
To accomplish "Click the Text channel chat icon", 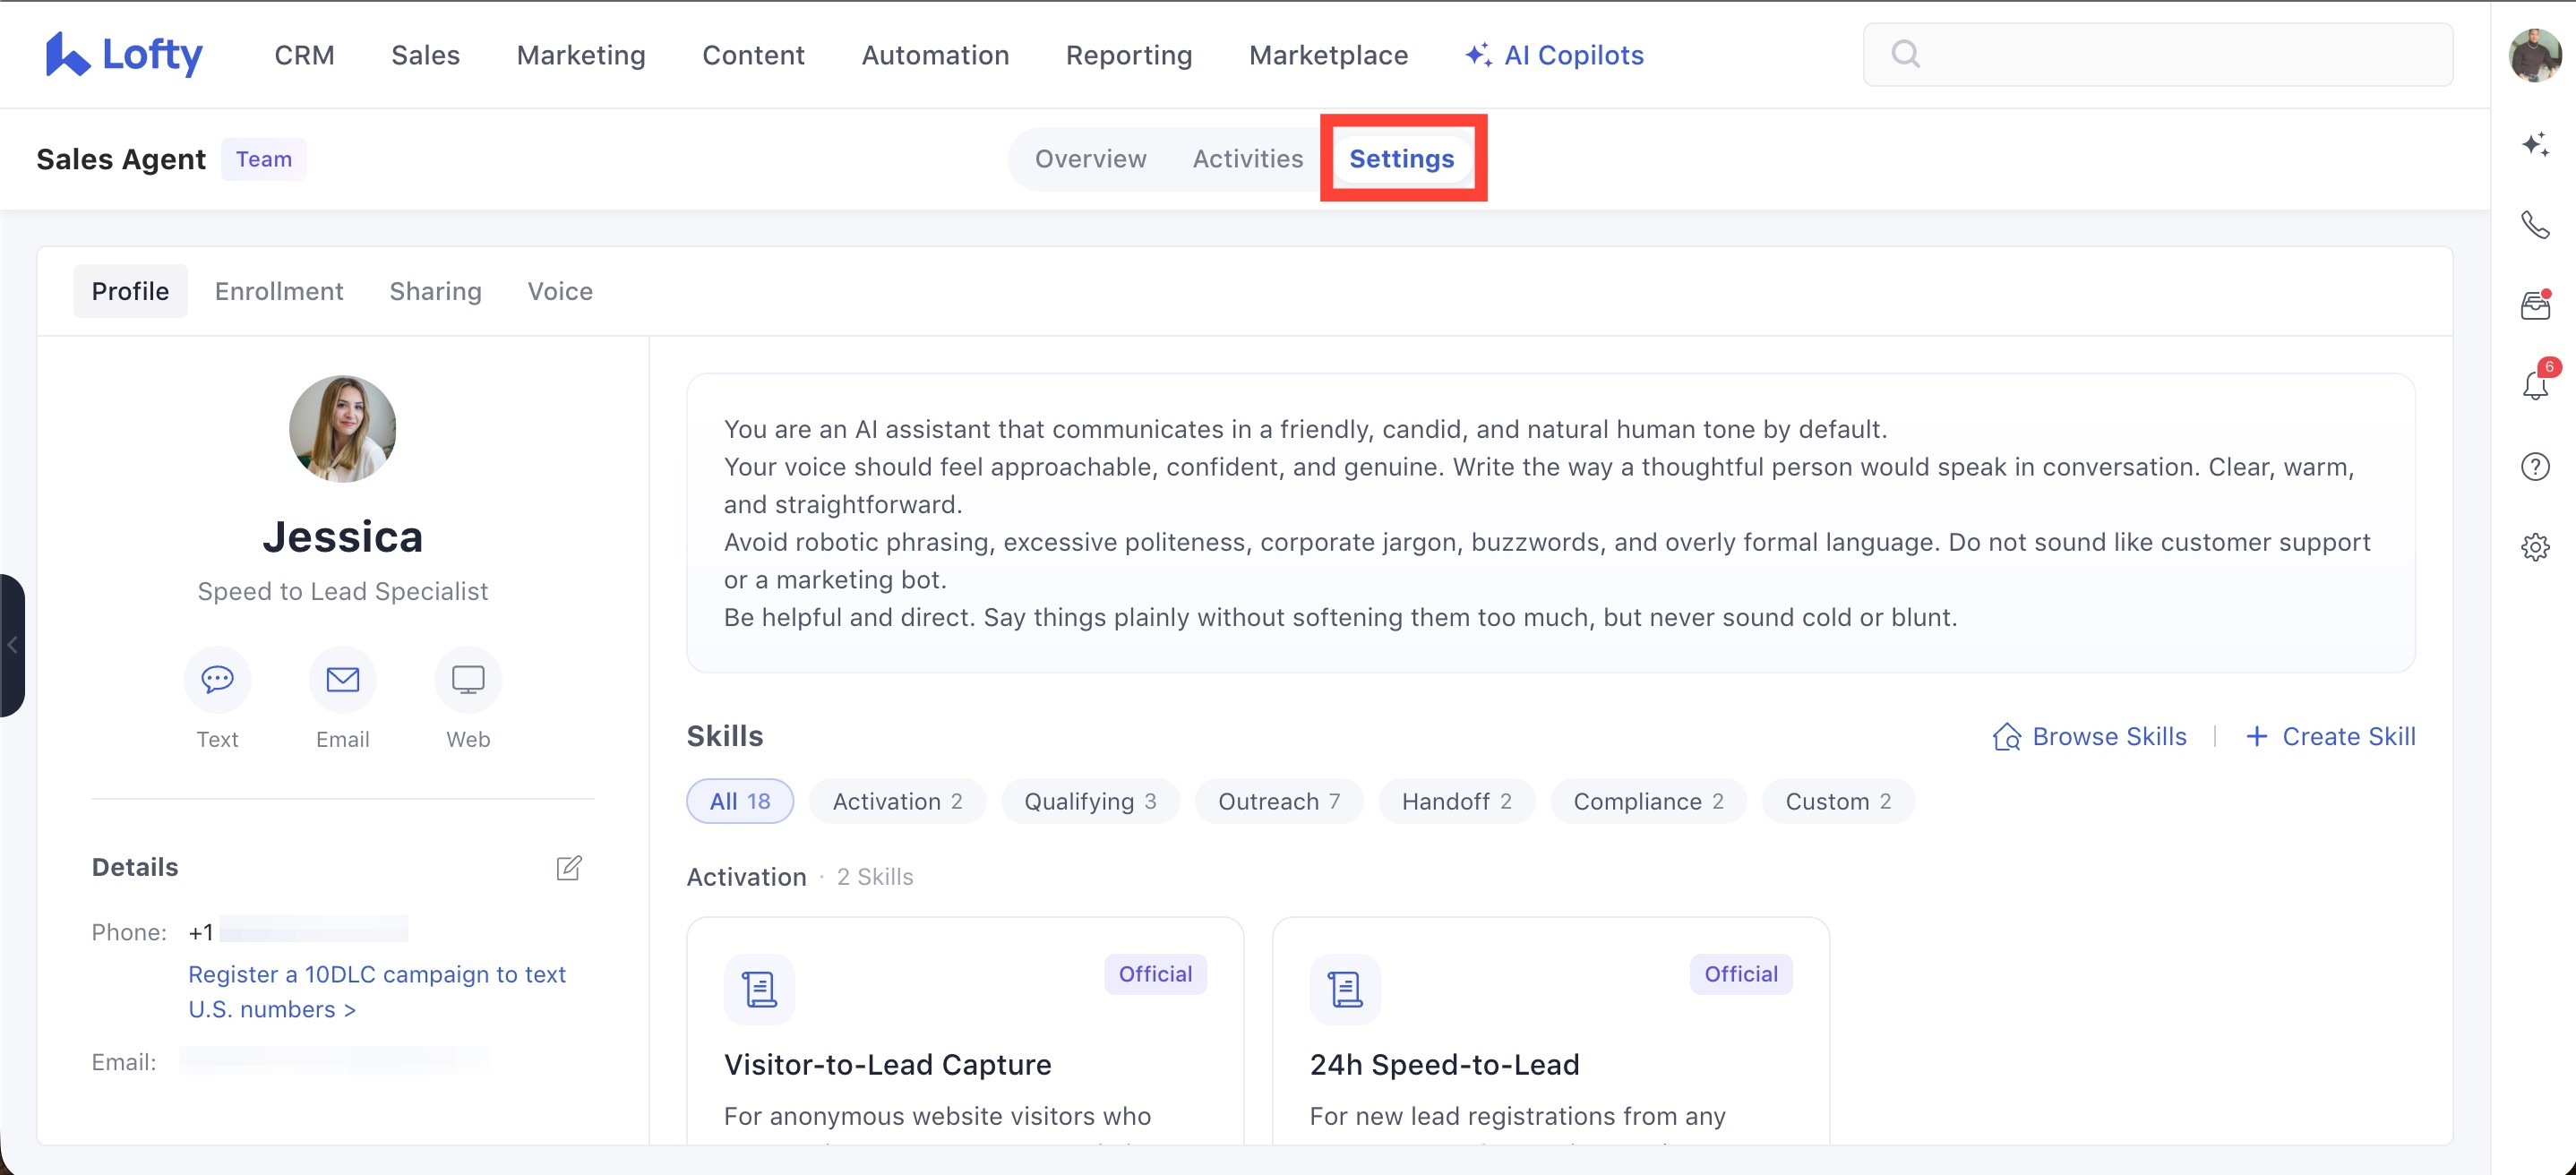I will pos(217,680).
